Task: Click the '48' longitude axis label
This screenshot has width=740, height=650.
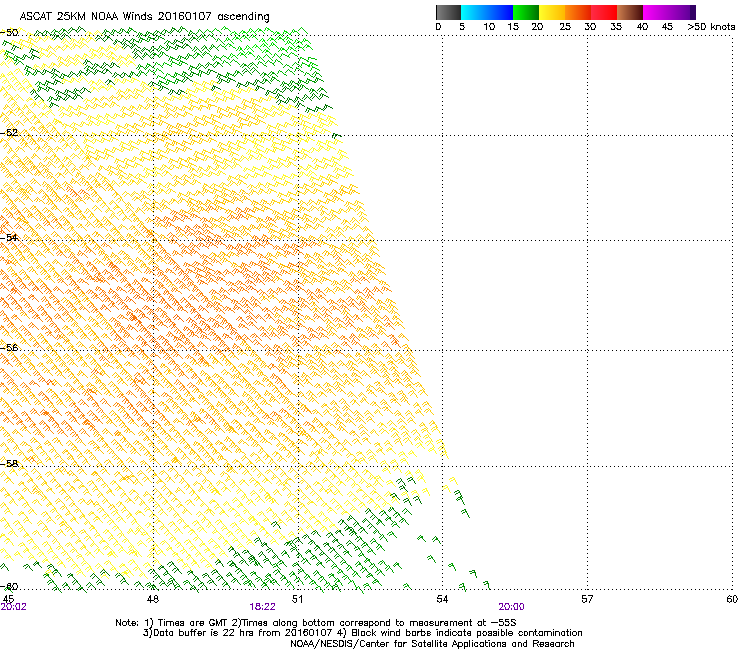Action: click(153, 599)
